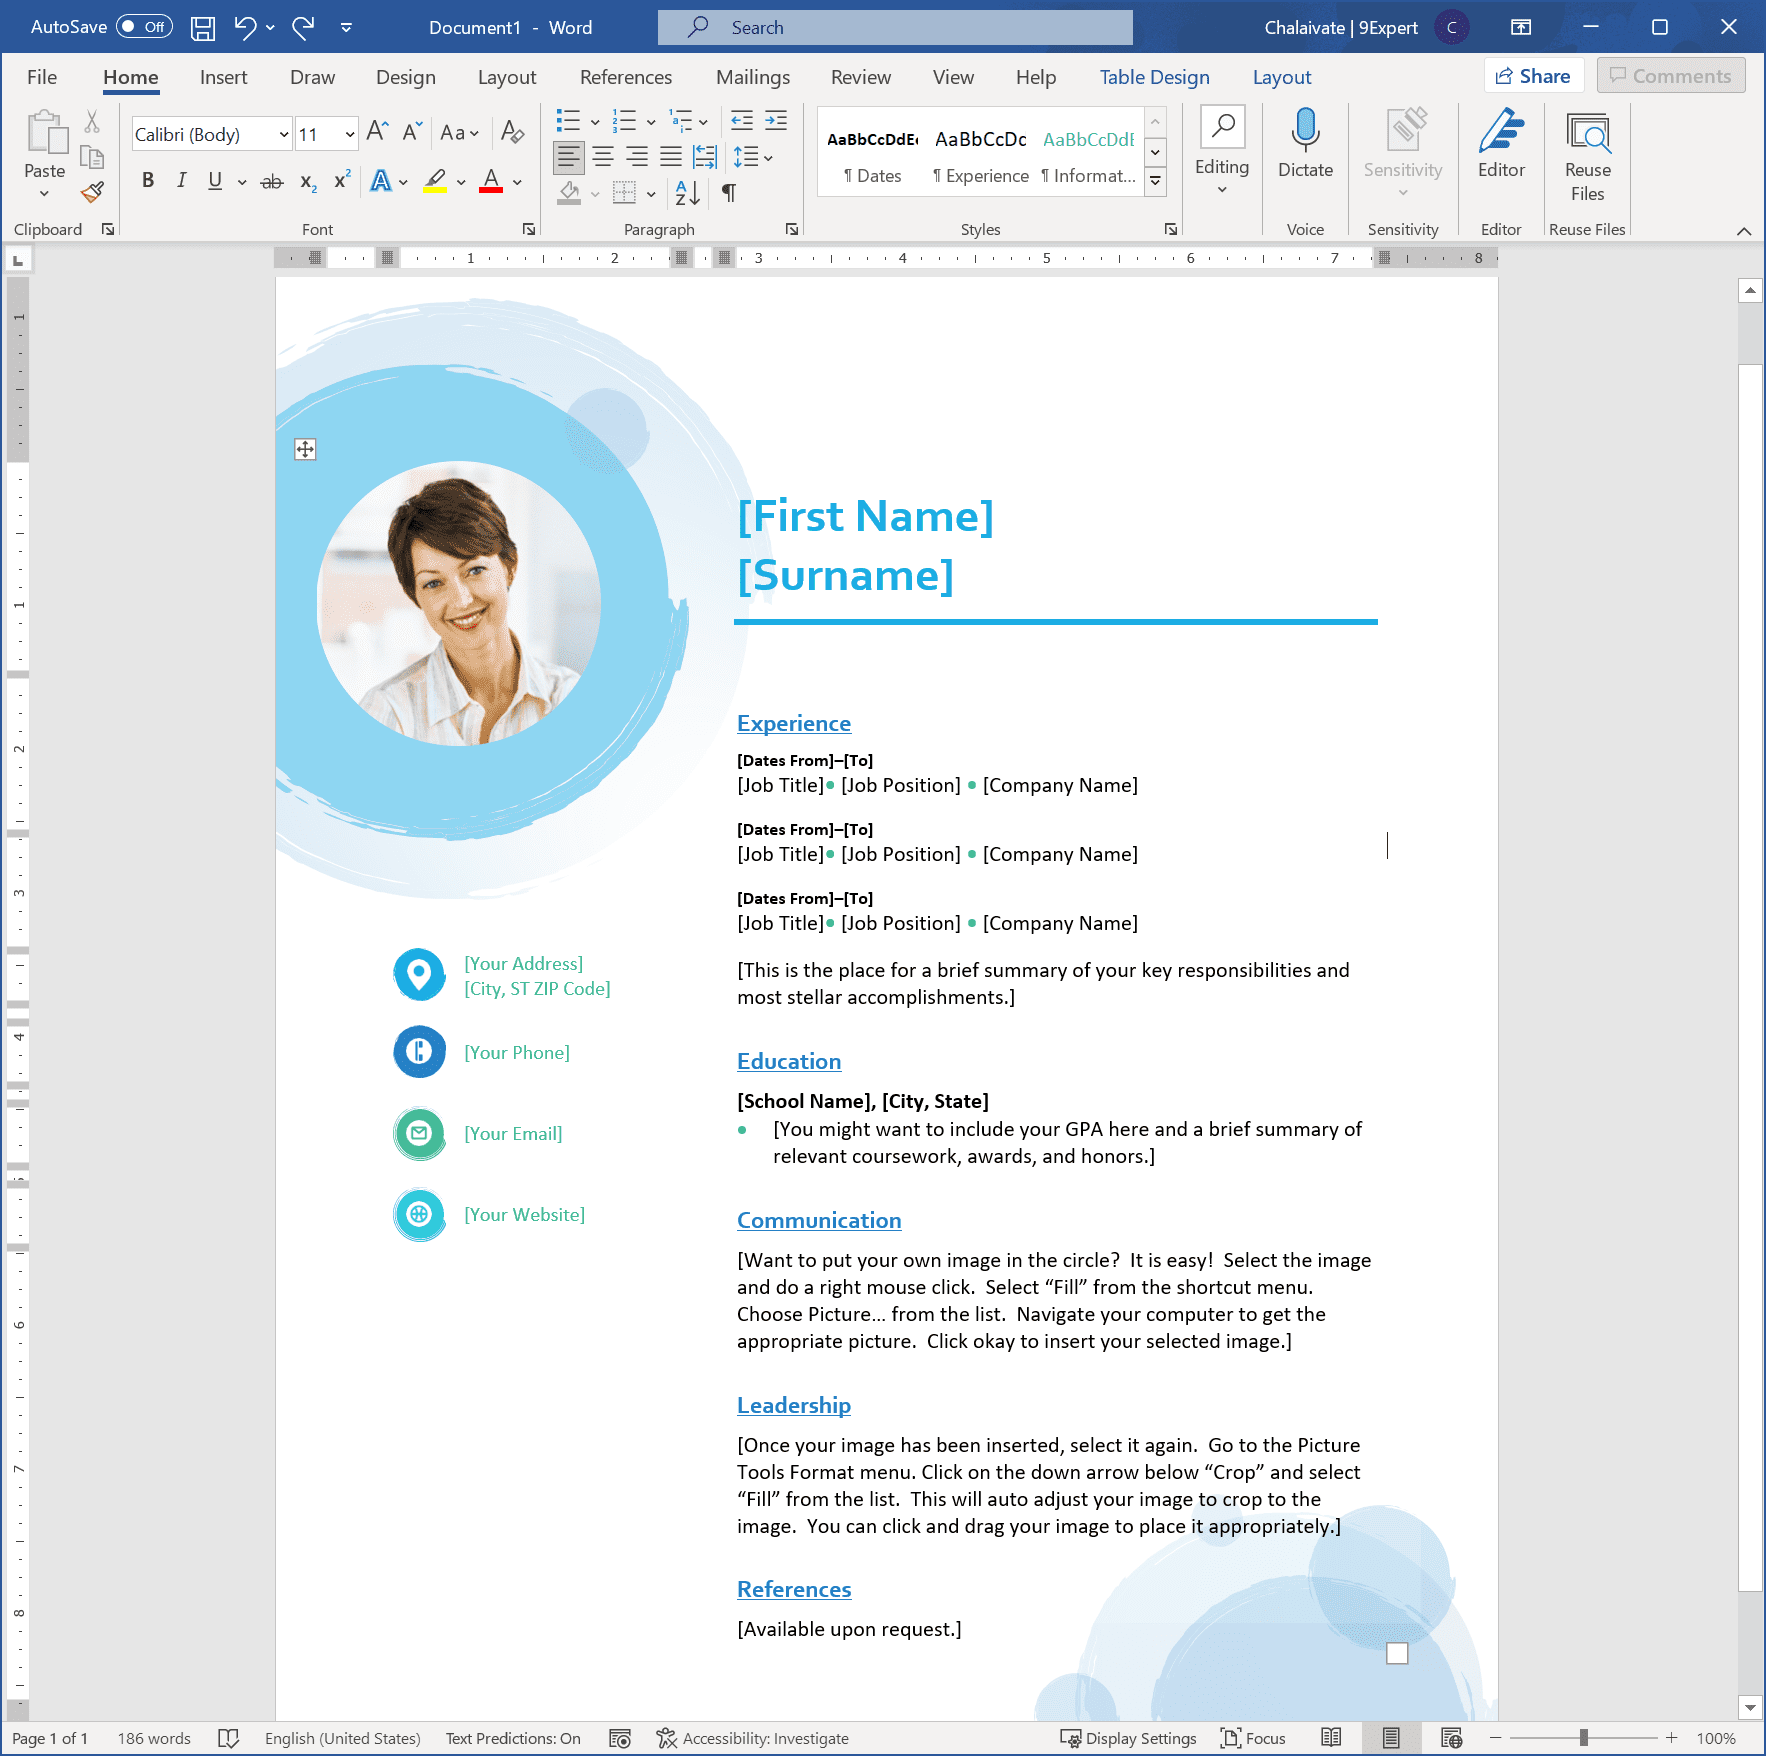Screen dimensions: 1766x1756
Task: Expand the Highlight color dropdown arrow
Action: point(461,182)
